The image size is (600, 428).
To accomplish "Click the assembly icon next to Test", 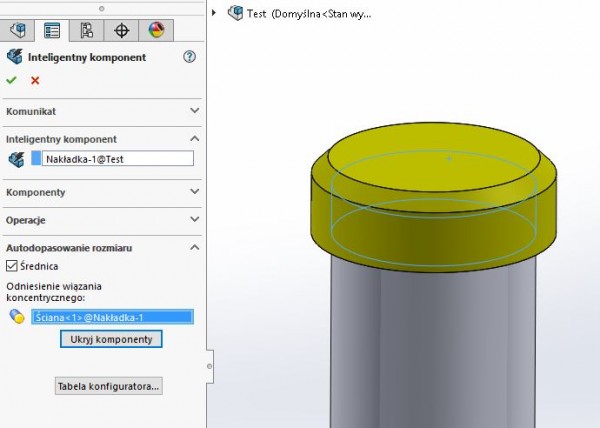I will [235, 13].
